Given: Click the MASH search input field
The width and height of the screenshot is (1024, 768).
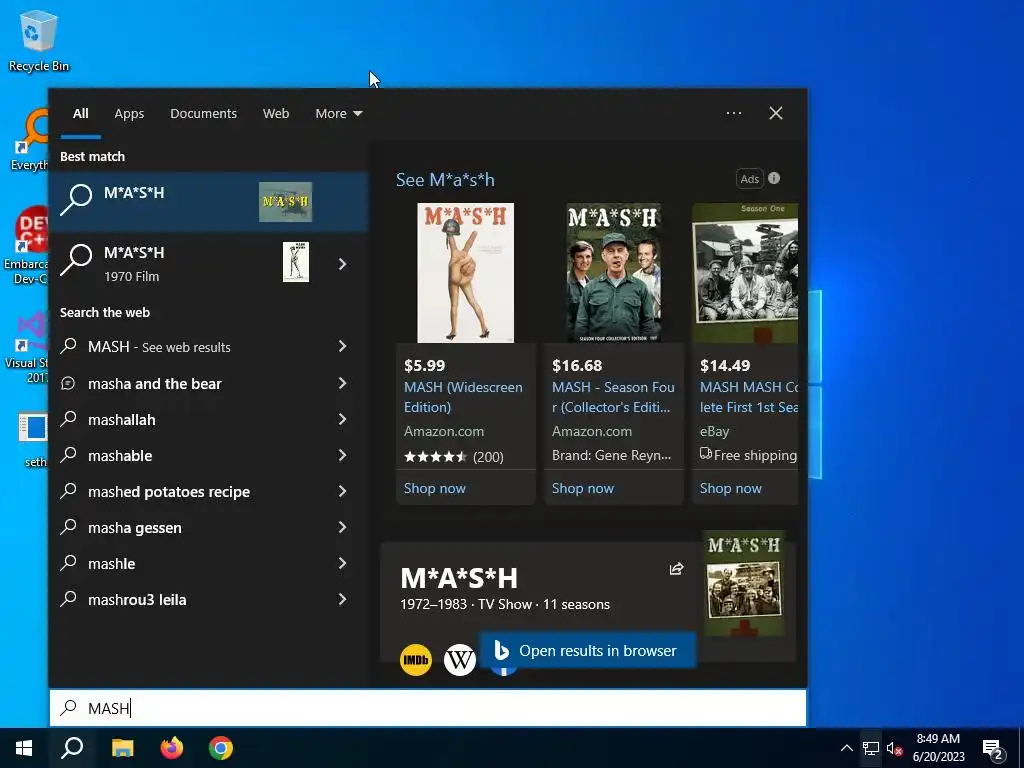Looking at the screenshot, I should pos(428,708).
